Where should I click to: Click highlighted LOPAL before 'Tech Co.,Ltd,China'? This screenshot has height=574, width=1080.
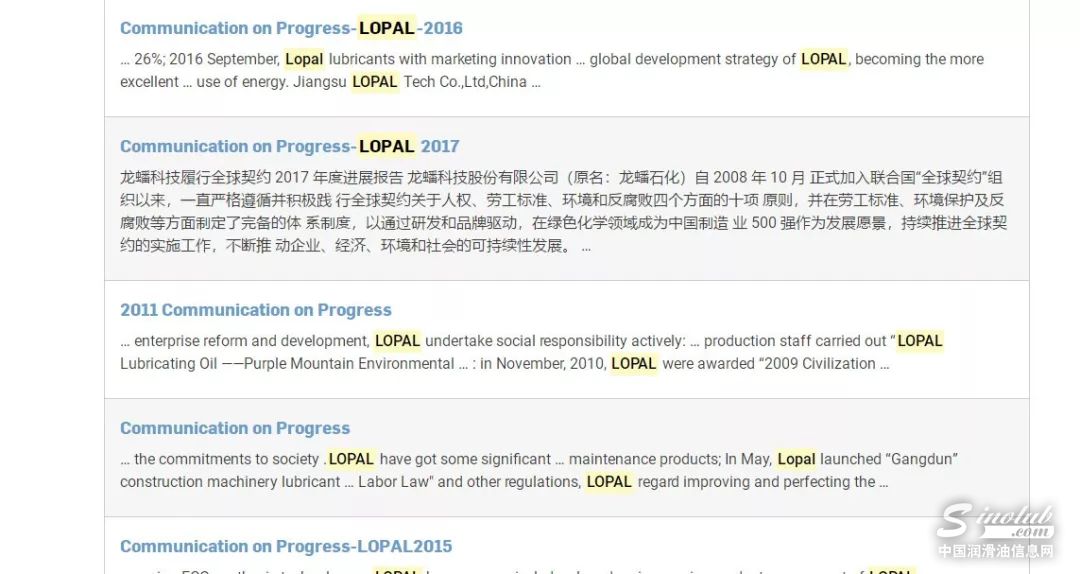[x=375, y=82]
